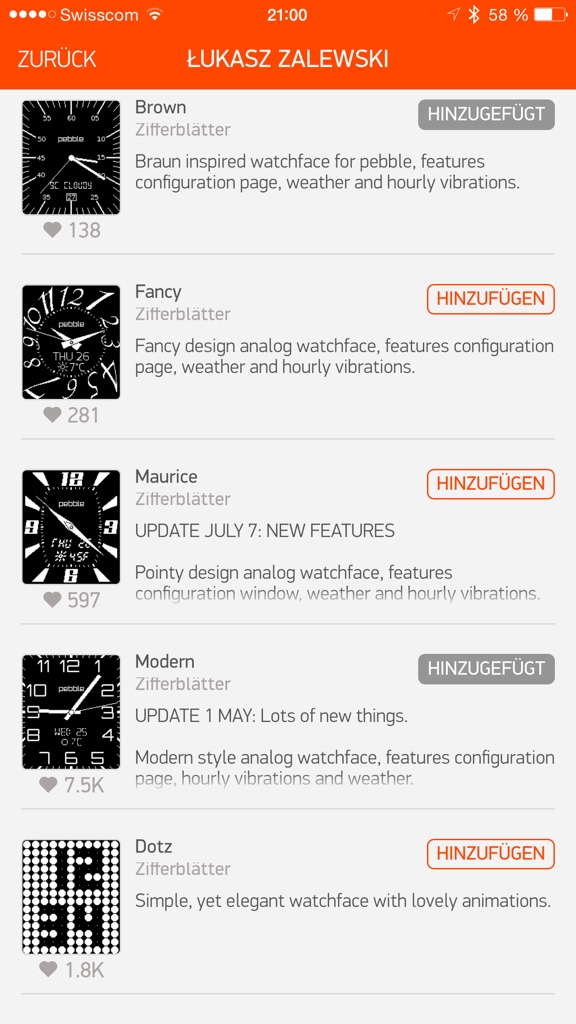Go back with the ZURÜCK button
The height and width of the screenshot is (1024, 576).
point(57,59)
